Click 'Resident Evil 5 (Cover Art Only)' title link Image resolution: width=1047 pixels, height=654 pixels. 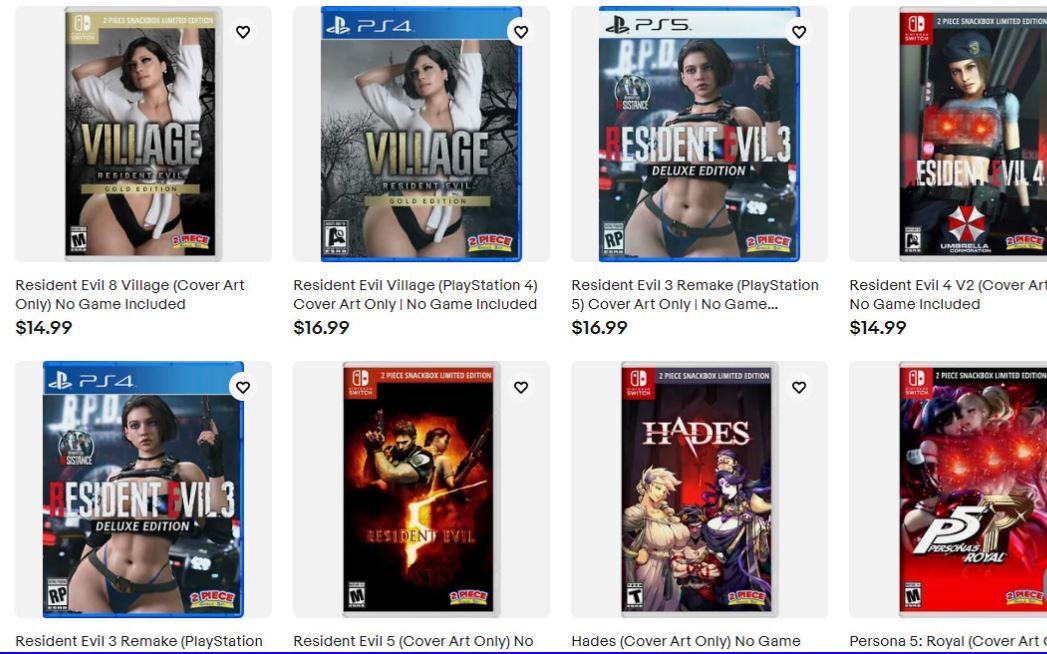(413, 641)
